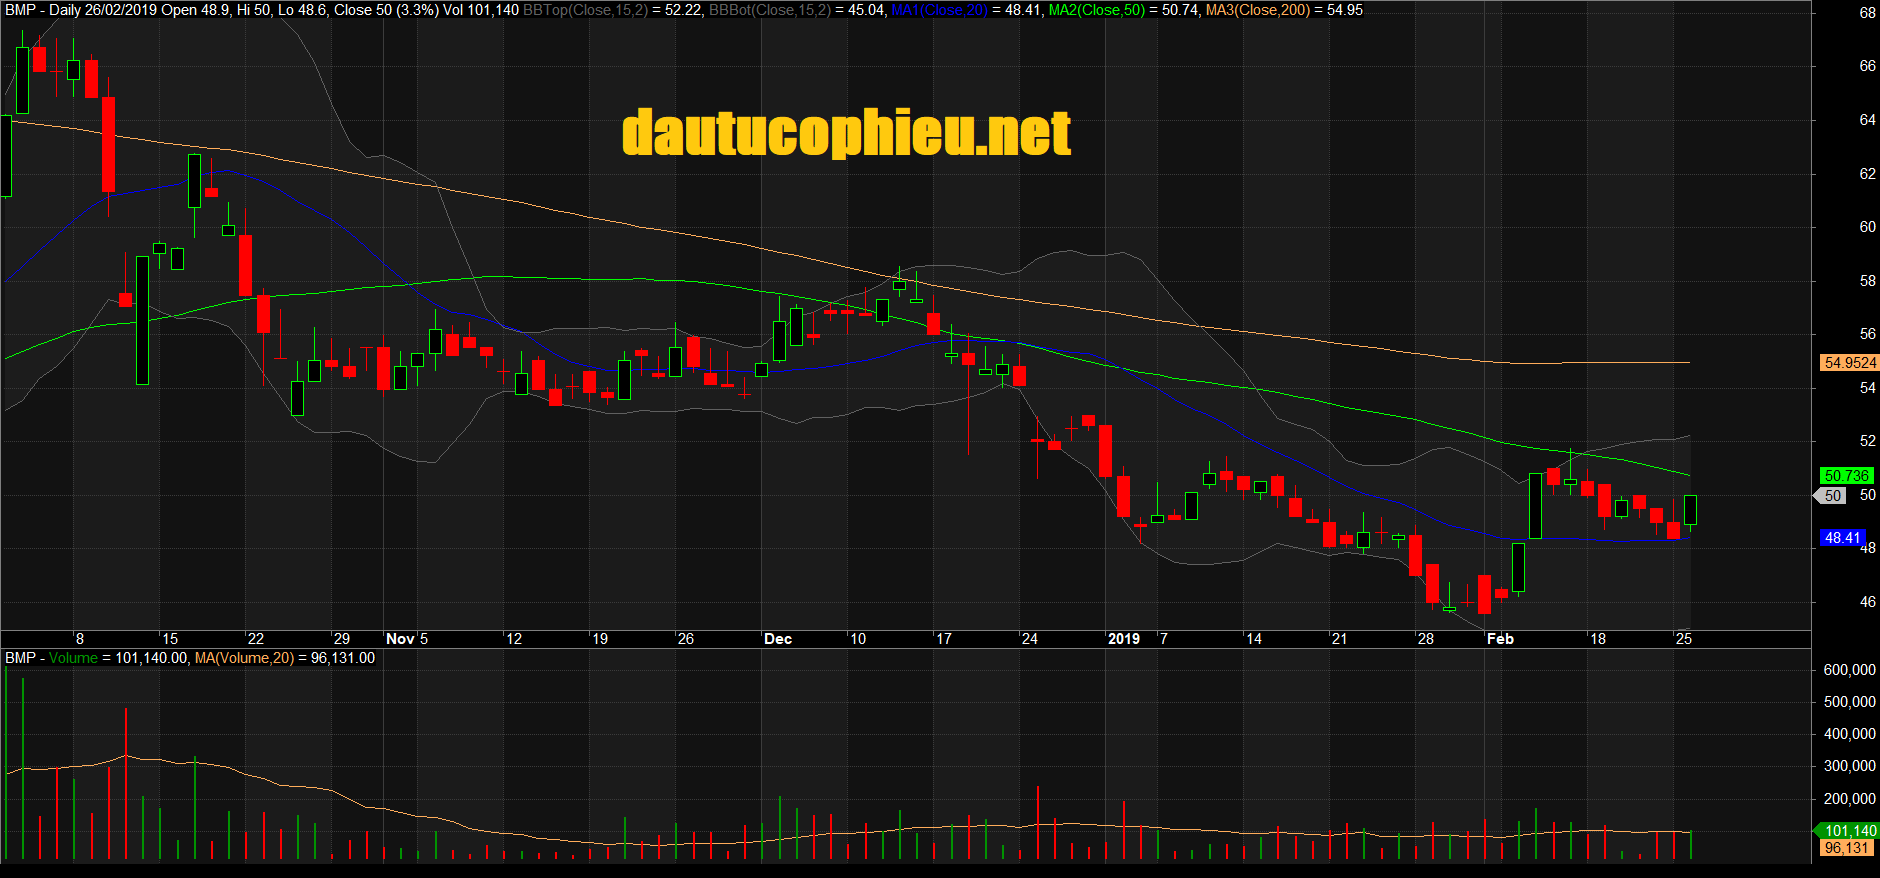Click the 300,000 volume axis label

[1850, 766]
